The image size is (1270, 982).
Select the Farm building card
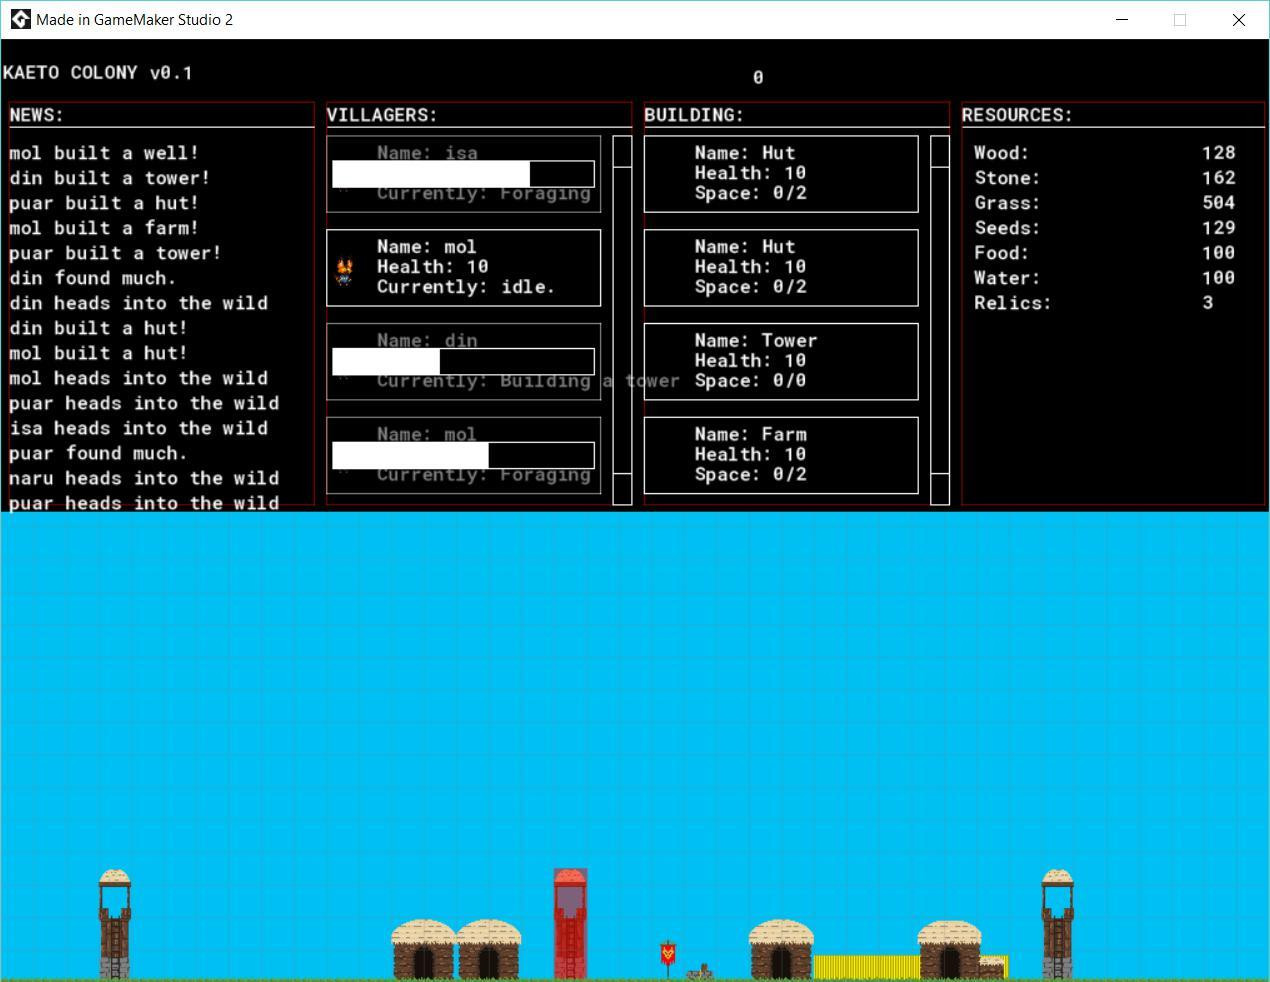pyautogui.click(x=781, y=455)
